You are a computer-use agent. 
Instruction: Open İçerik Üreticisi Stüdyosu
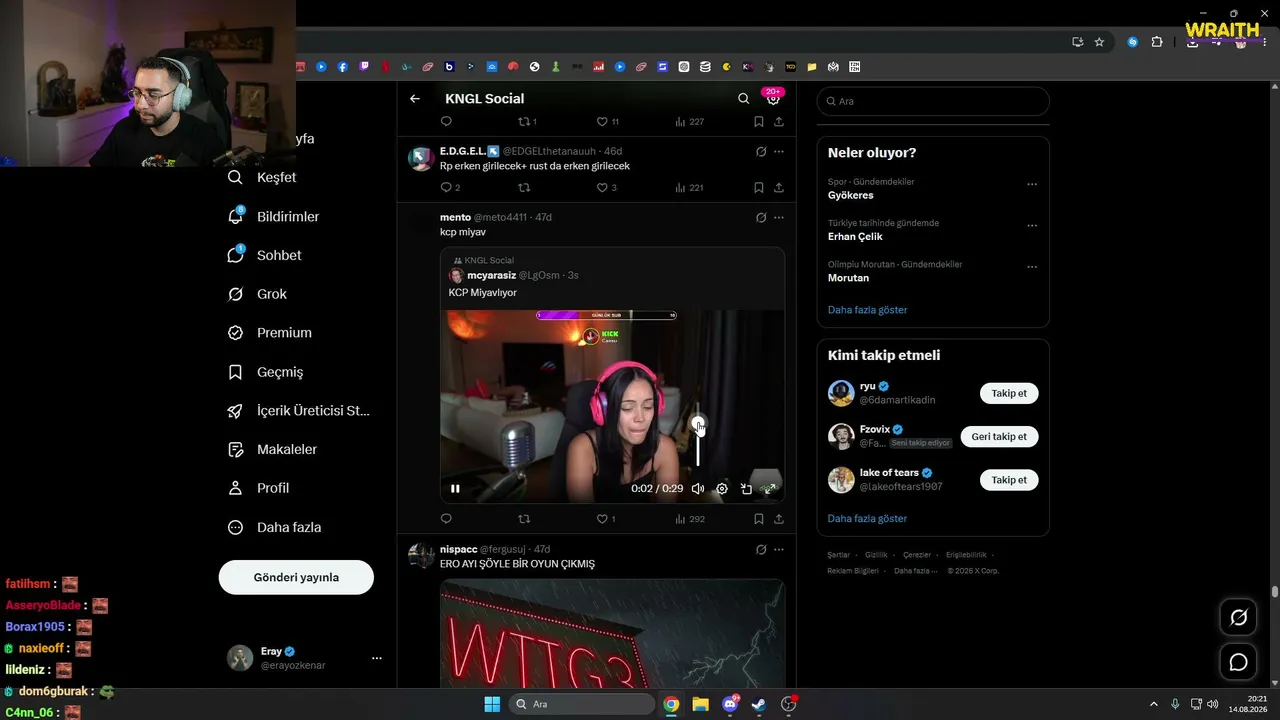click(x=299, y=411)
